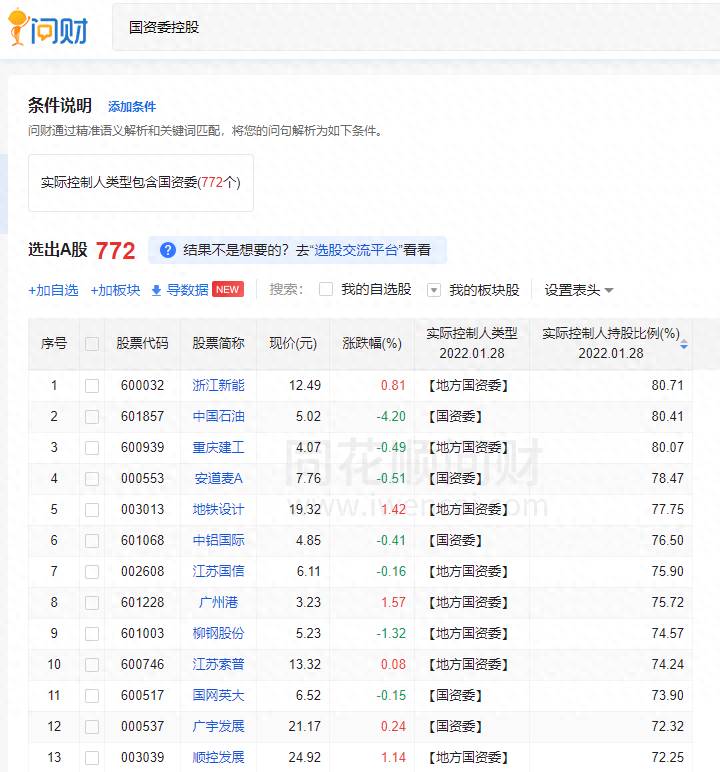This screenshot has width=720, height=772.
Task: Check the row checkbox for 江苏国信
Action: [92, 572]
